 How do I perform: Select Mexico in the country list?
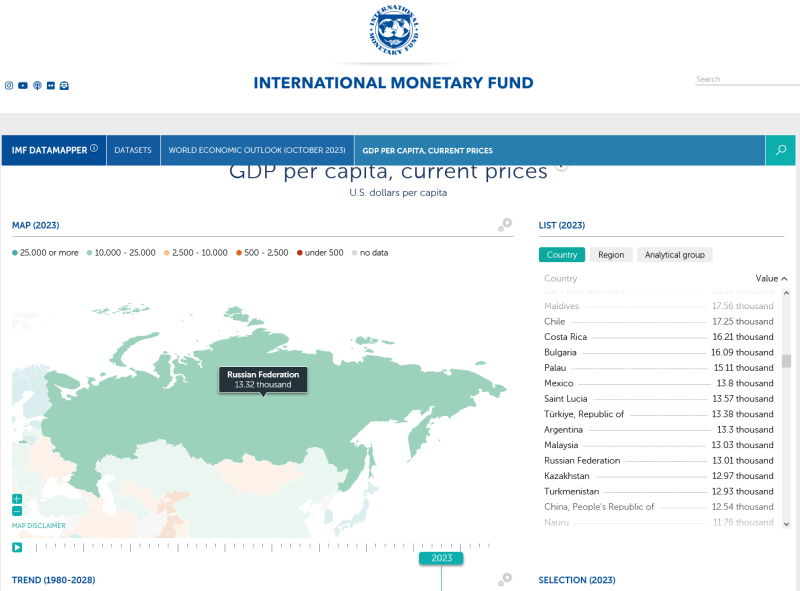[659, 383]
